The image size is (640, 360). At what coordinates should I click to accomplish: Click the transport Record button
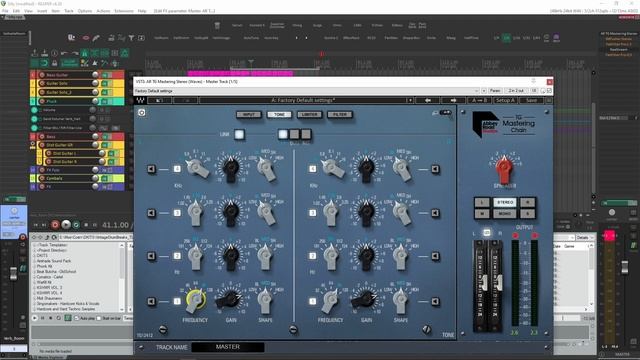(55, 225)
